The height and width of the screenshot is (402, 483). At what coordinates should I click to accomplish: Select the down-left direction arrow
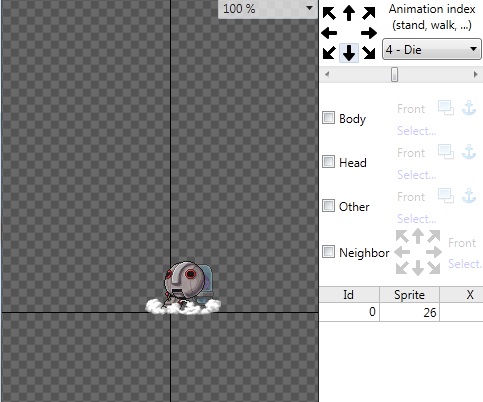[x=329, y=53]
